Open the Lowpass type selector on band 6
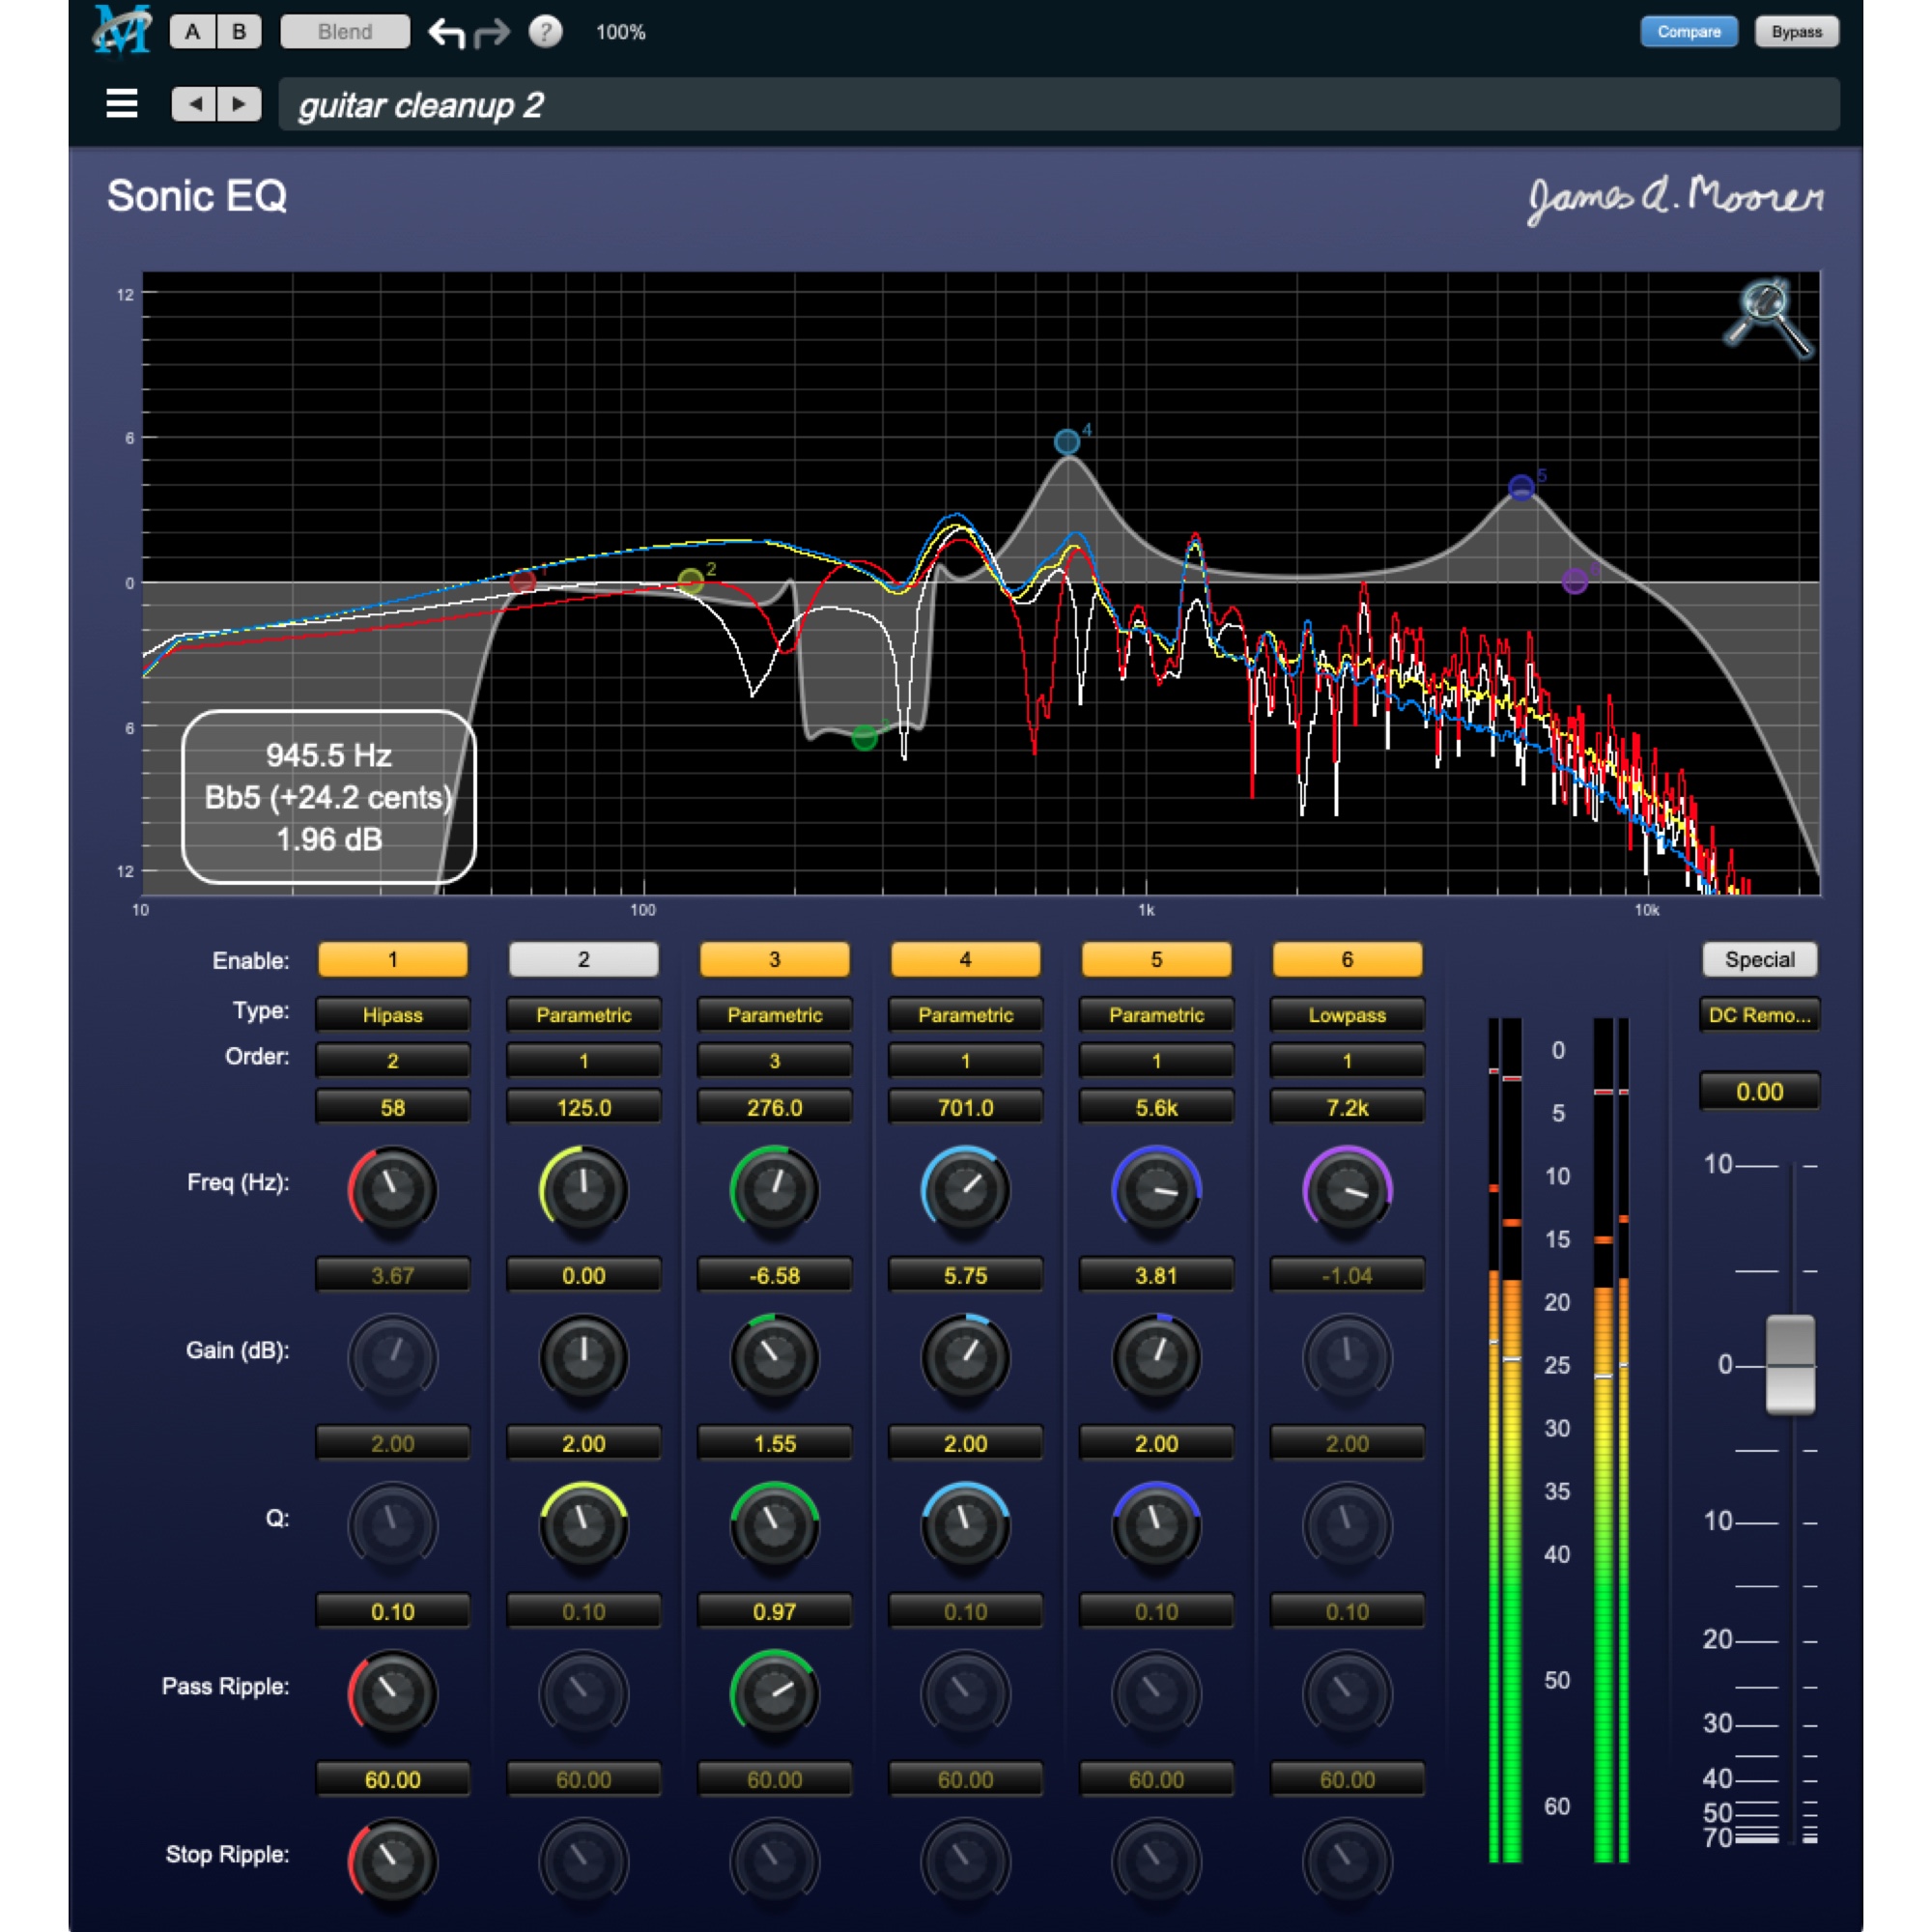The width and height of the screenshot is (1932, 1932). (x=1347, y=1014)
